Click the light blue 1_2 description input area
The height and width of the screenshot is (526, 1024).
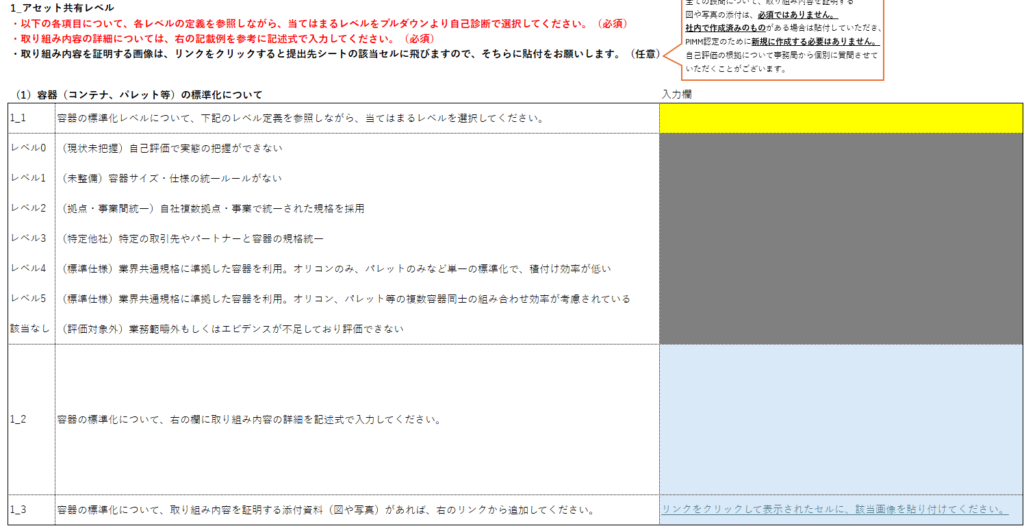840,418
